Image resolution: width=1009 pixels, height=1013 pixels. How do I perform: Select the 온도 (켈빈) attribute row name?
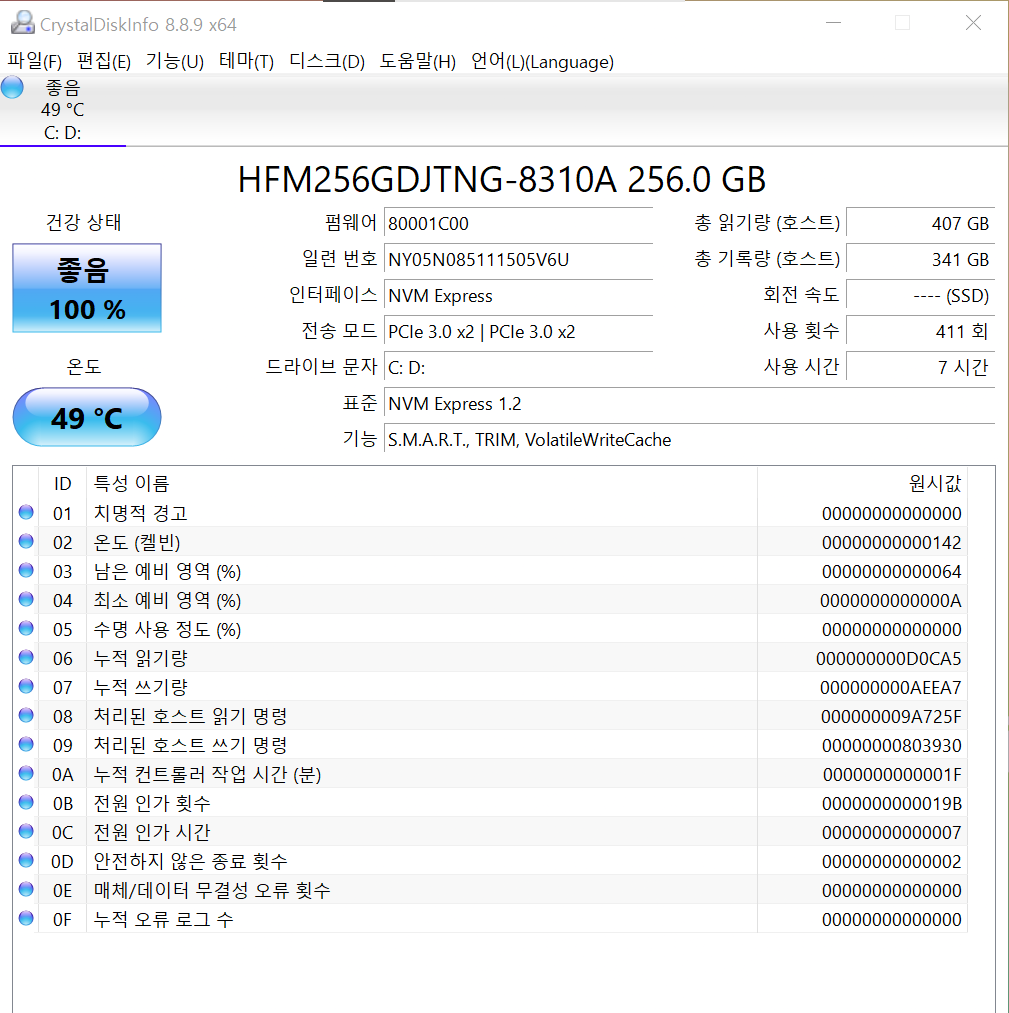136,542
